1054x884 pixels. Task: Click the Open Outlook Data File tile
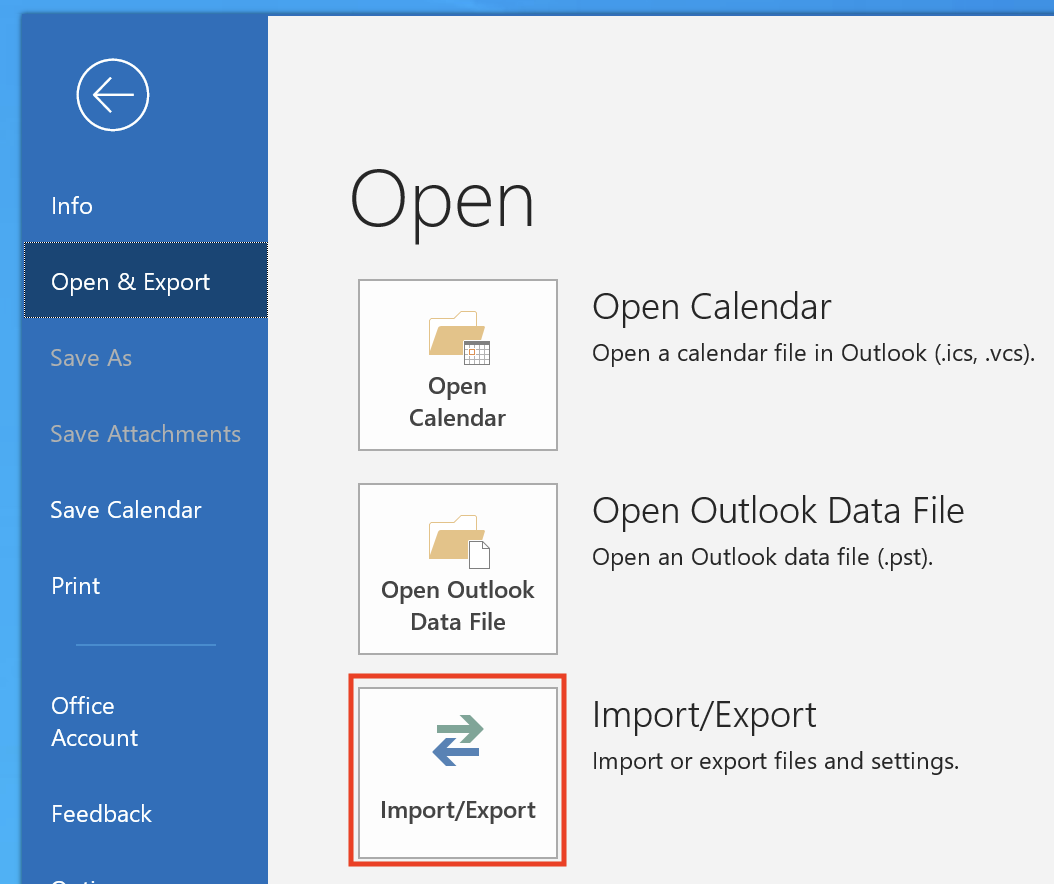tap(458, 569)
